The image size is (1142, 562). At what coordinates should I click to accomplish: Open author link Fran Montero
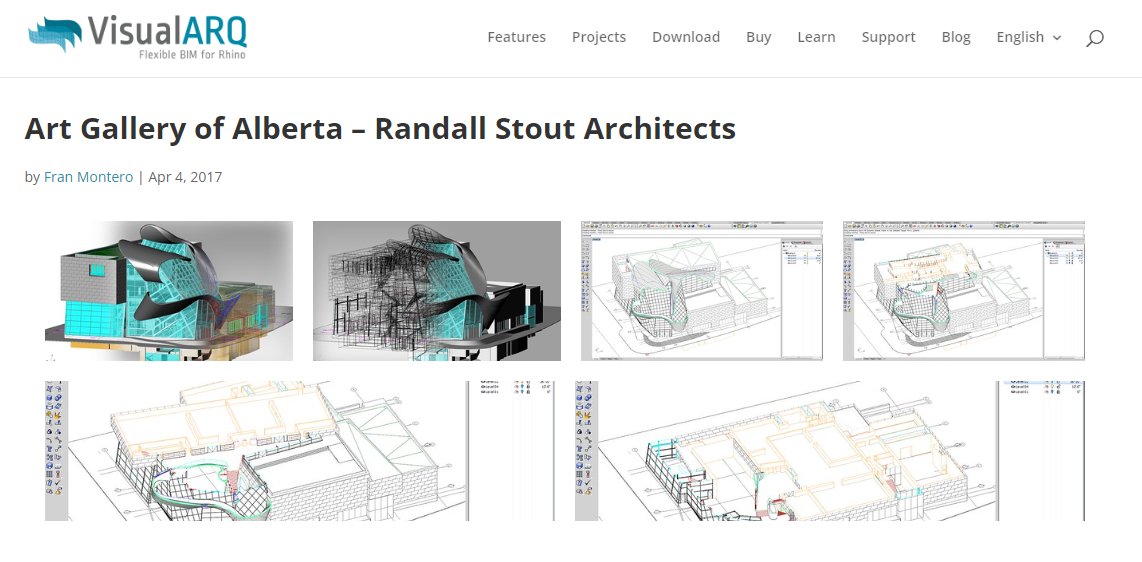click(x=88, y=177)
